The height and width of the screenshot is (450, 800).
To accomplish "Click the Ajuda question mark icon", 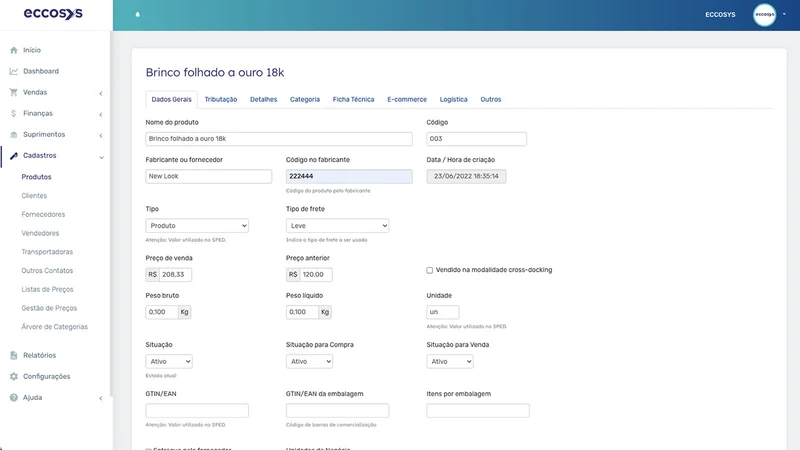I will (14, 397).
